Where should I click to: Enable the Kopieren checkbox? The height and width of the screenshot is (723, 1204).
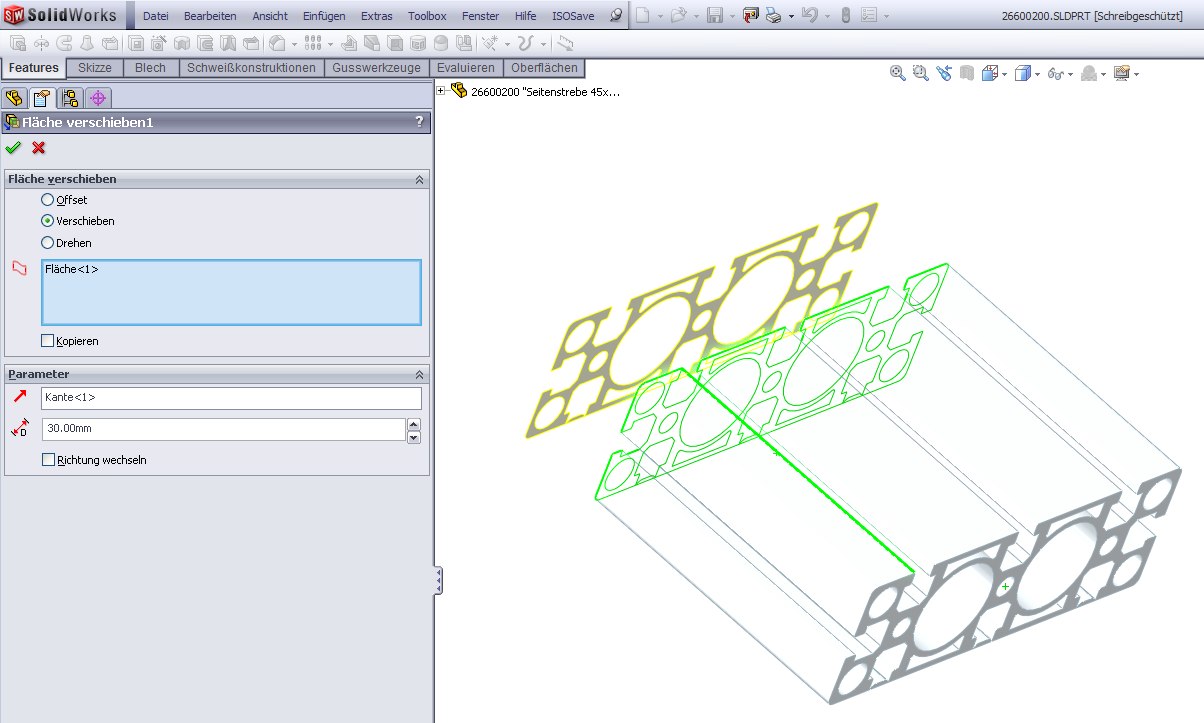click(x=48, y=341)
